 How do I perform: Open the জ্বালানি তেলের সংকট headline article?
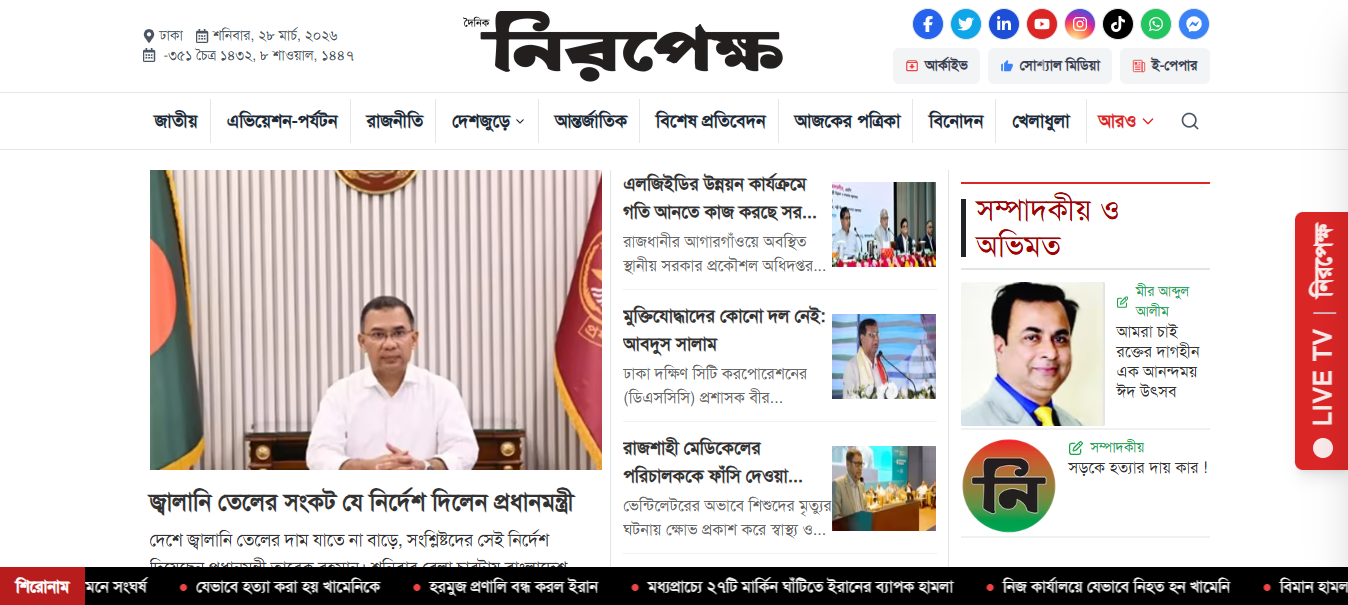[x=362, y=503]
